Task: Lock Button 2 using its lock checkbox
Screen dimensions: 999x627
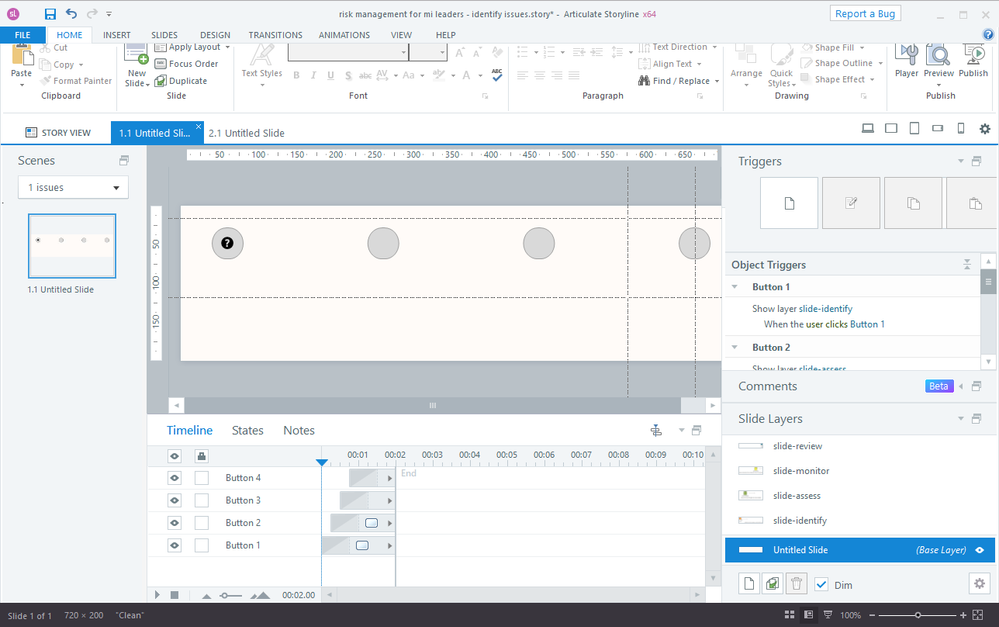Action: [x=202, y=523]
